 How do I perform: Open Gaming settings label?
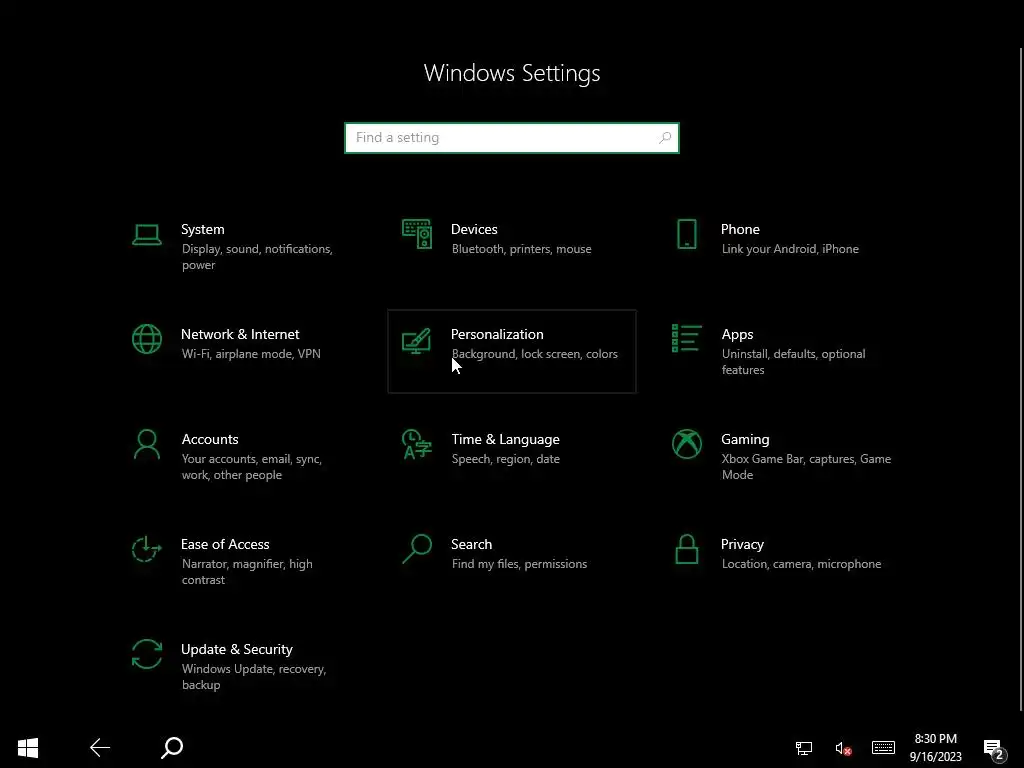(745, 440)
